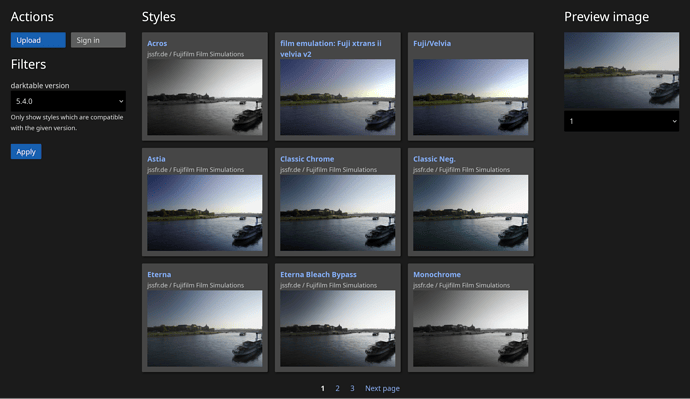
Task: Click the jssfr.de subtitle under Acros
Action: point(195,54)
